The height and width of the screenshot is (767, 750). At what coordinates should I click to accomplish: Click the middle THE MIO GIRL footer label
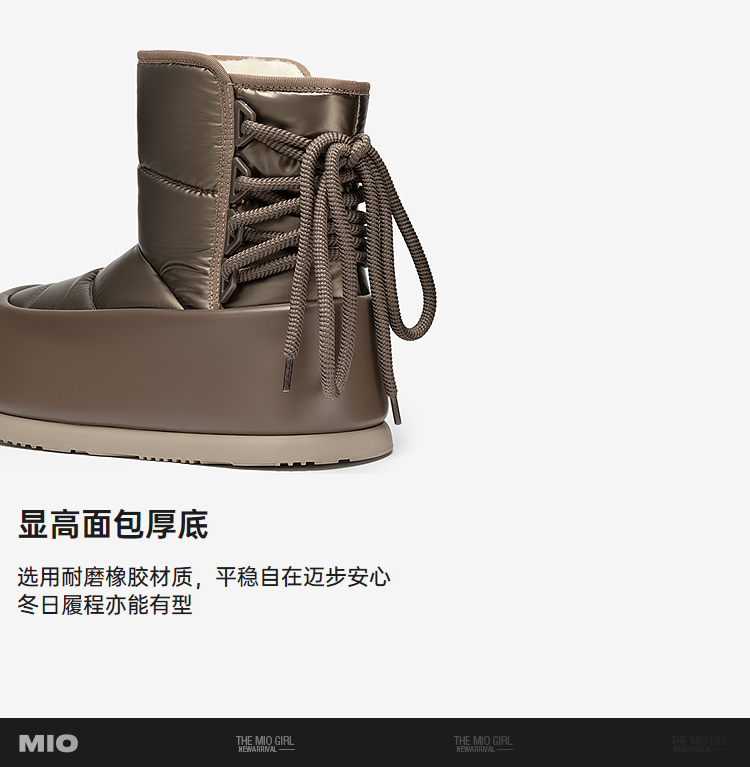point(483,744)
